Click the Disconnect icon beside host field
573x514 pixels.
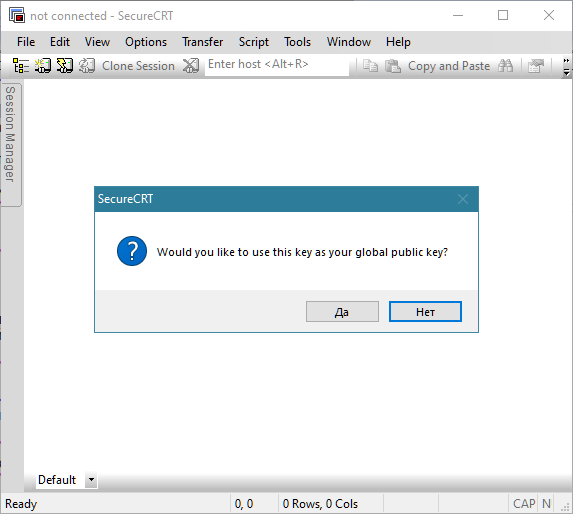[191, 66]
